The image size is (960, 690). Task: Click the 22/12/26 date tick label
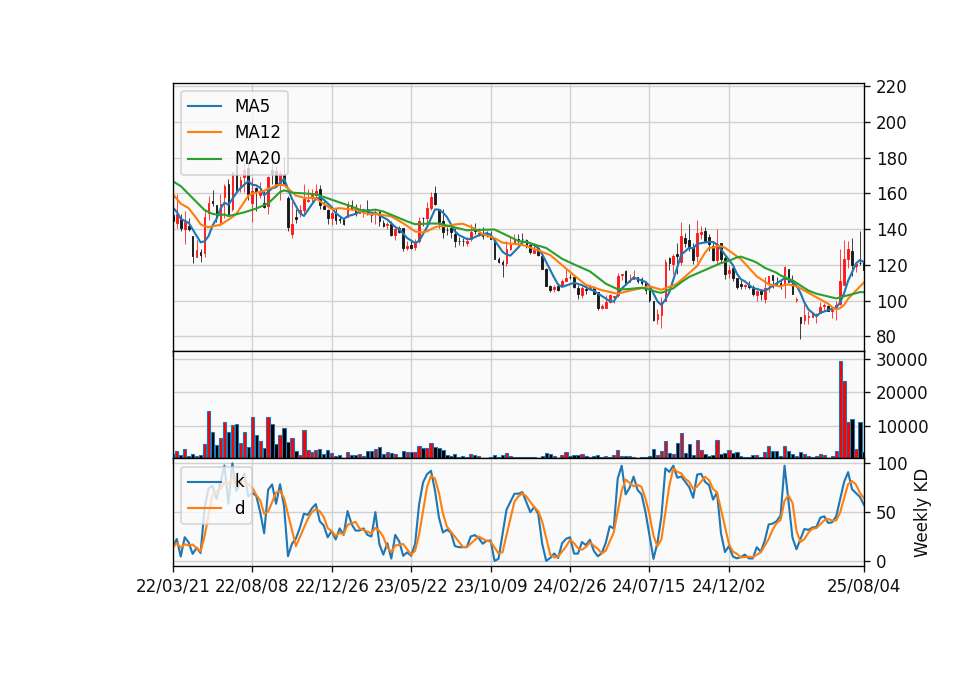pos(332,586)
